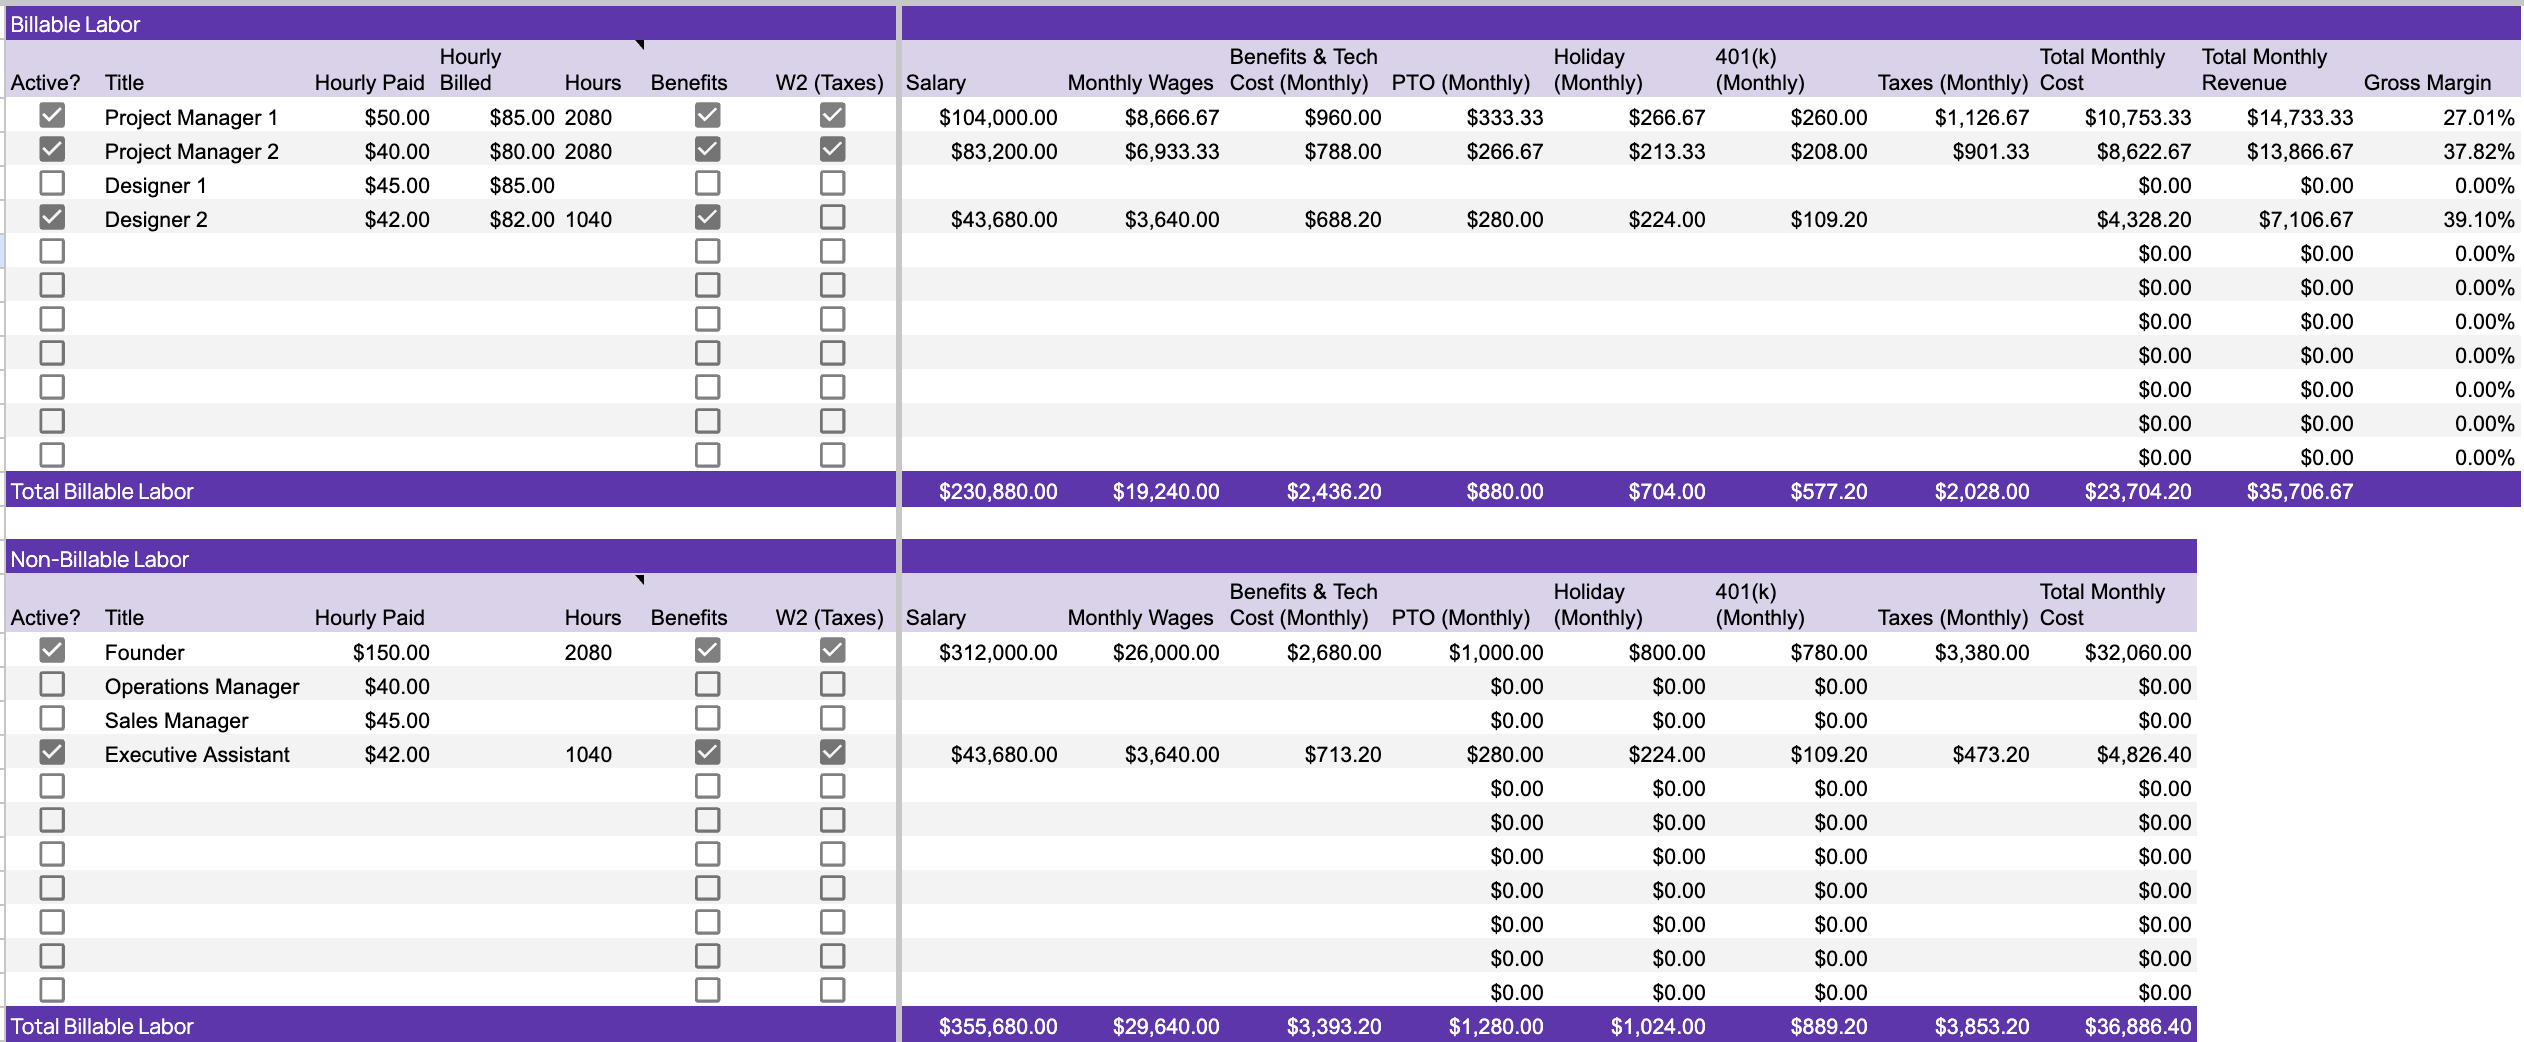Toggle Active checkbox for Designer 2

[x=52, y=218]
